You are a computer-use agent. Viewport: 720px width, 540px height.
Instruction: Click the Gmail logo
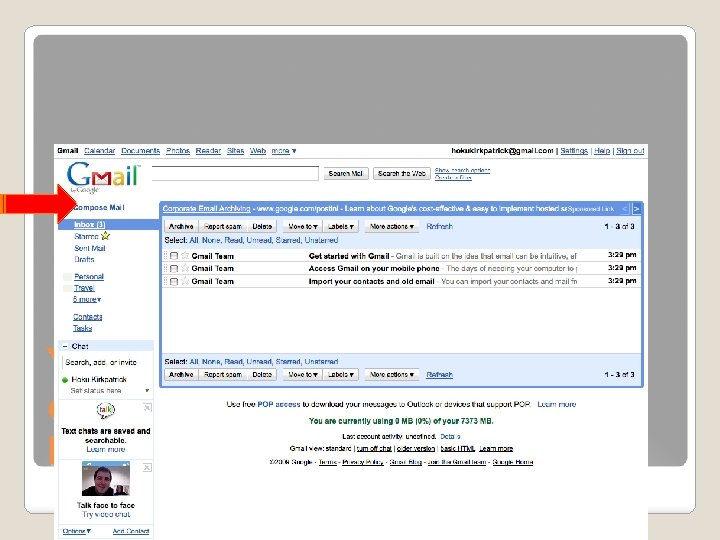click(x=102, y=176)
